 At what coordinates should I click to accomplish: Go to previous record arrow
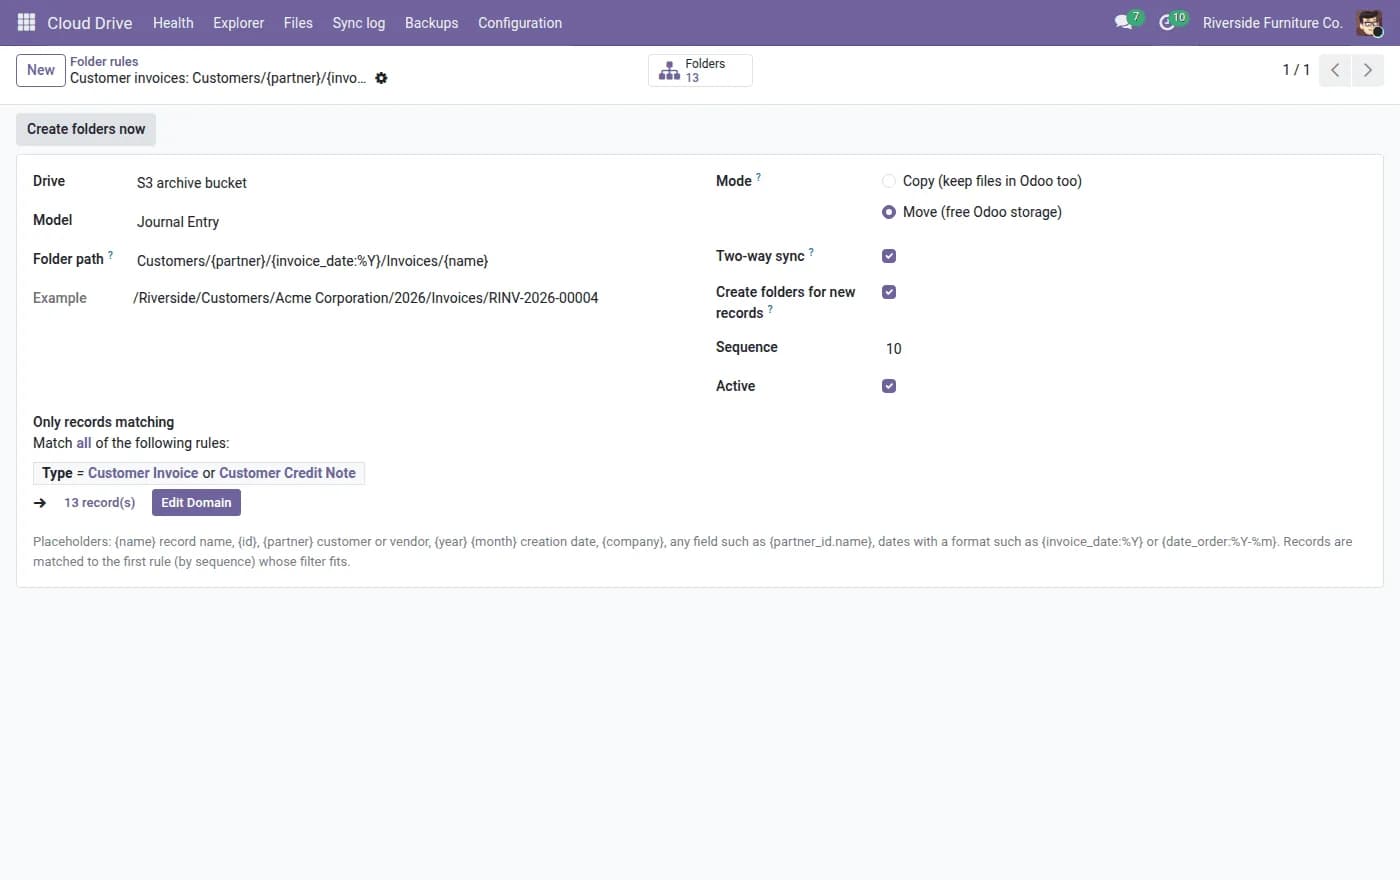point(1335,70)
